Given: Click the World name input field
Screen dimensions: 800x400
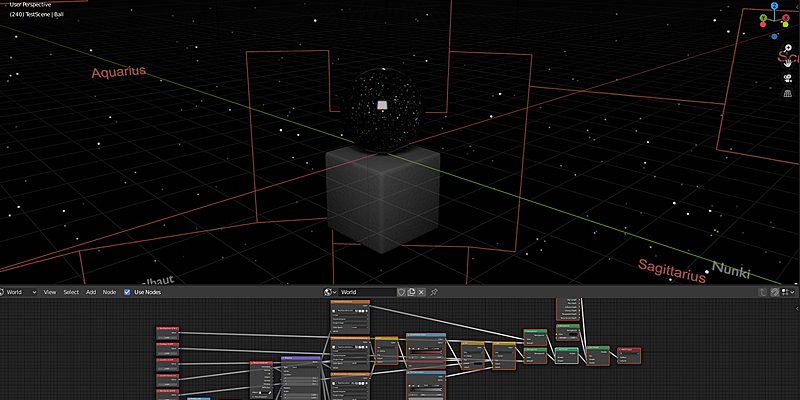Looking at the screenshot, I should (x=365, y=292).
